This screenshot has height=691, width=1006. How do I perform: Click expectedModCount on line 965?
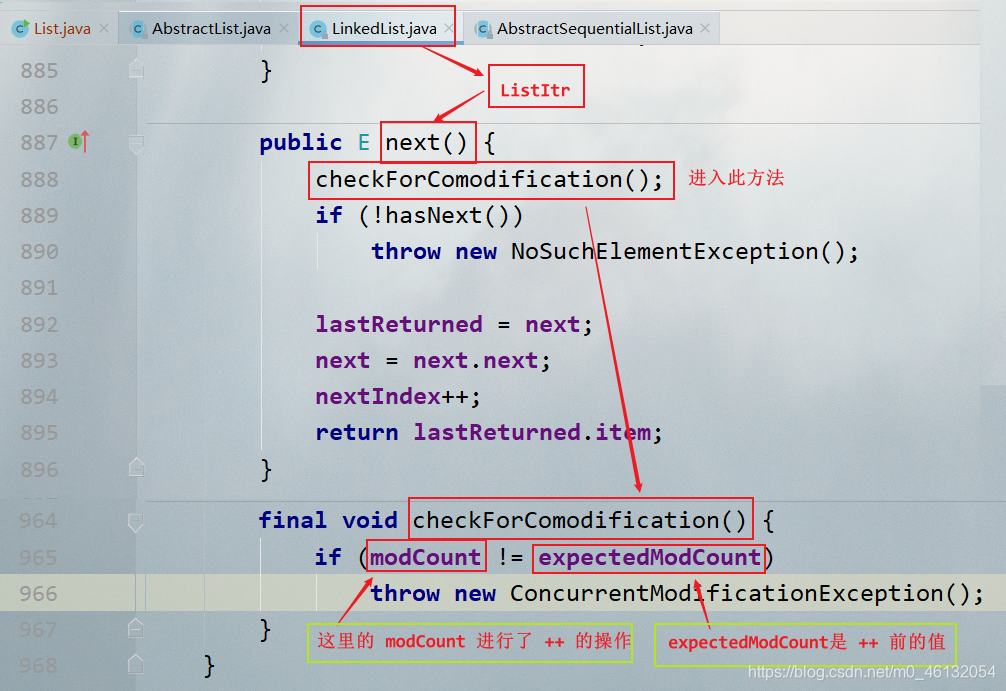[x=649, y=558]
